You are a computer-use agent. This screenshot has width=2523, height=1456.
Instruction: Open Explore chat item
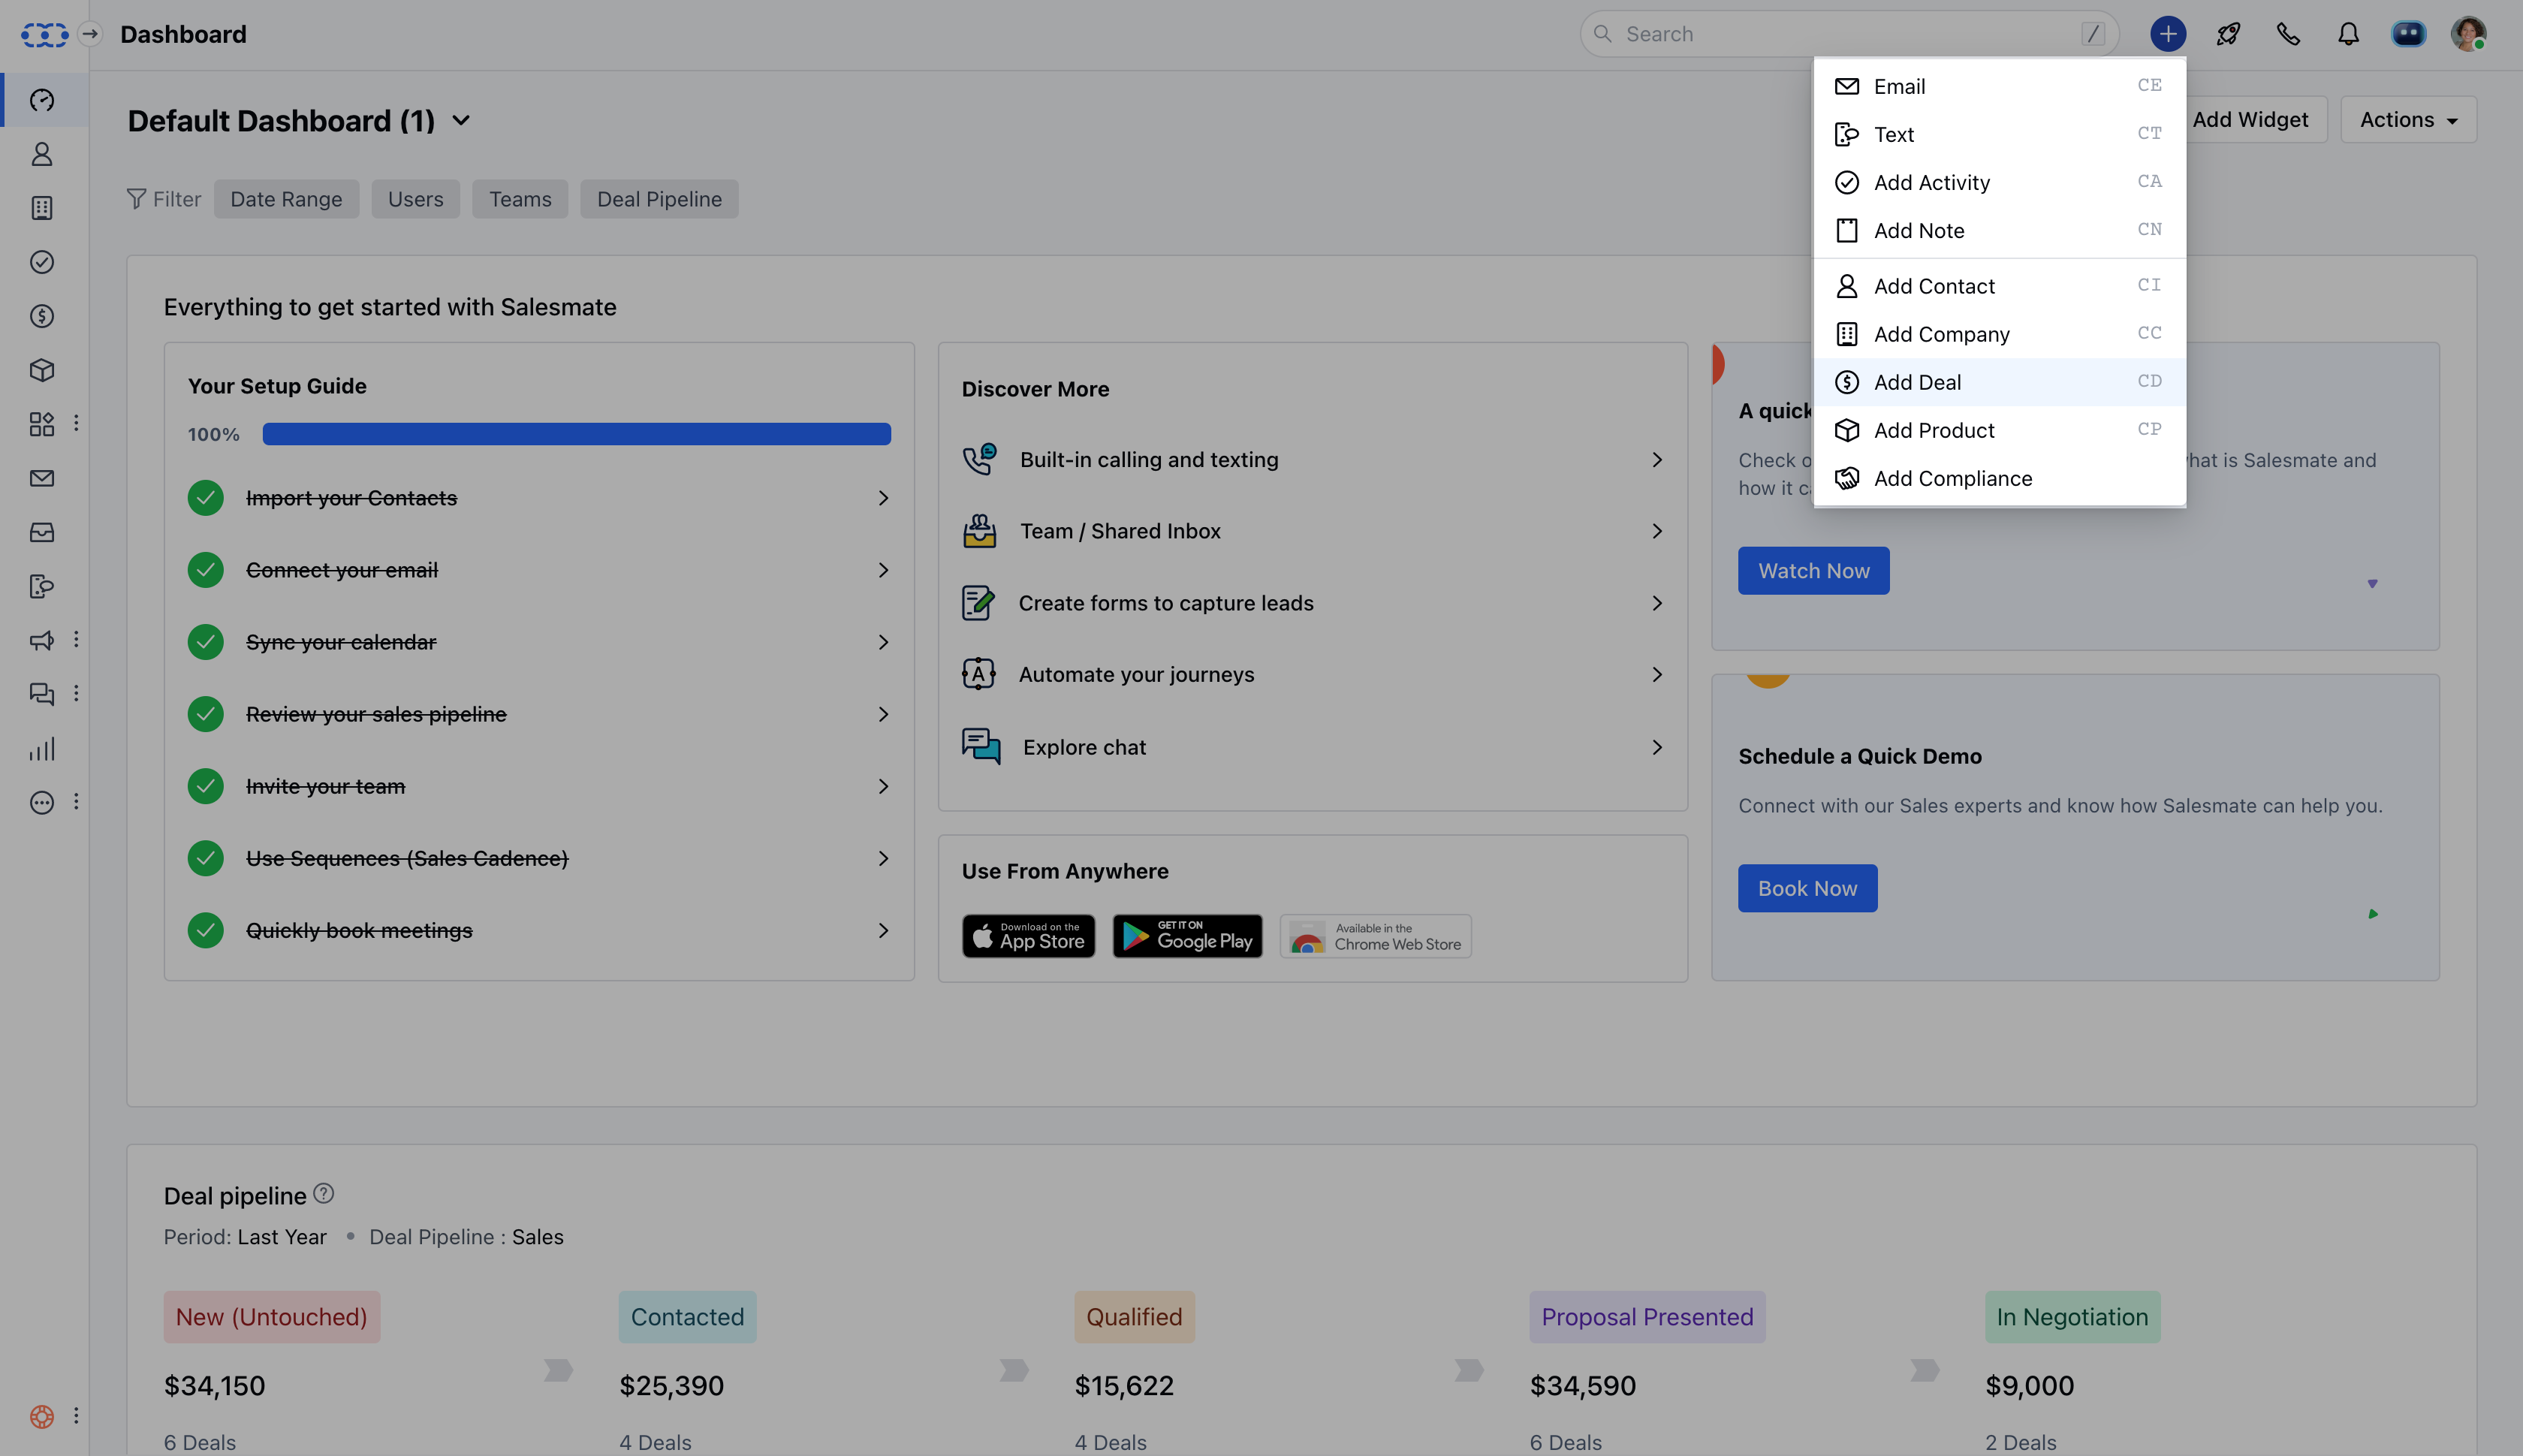(x=1313, y=747)
